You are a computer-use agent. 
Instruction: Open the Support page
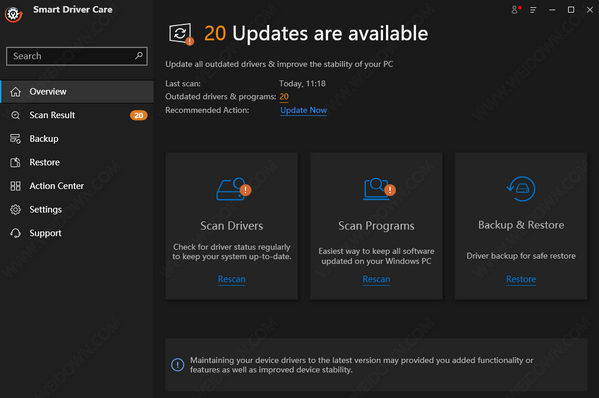coord(77,233)
